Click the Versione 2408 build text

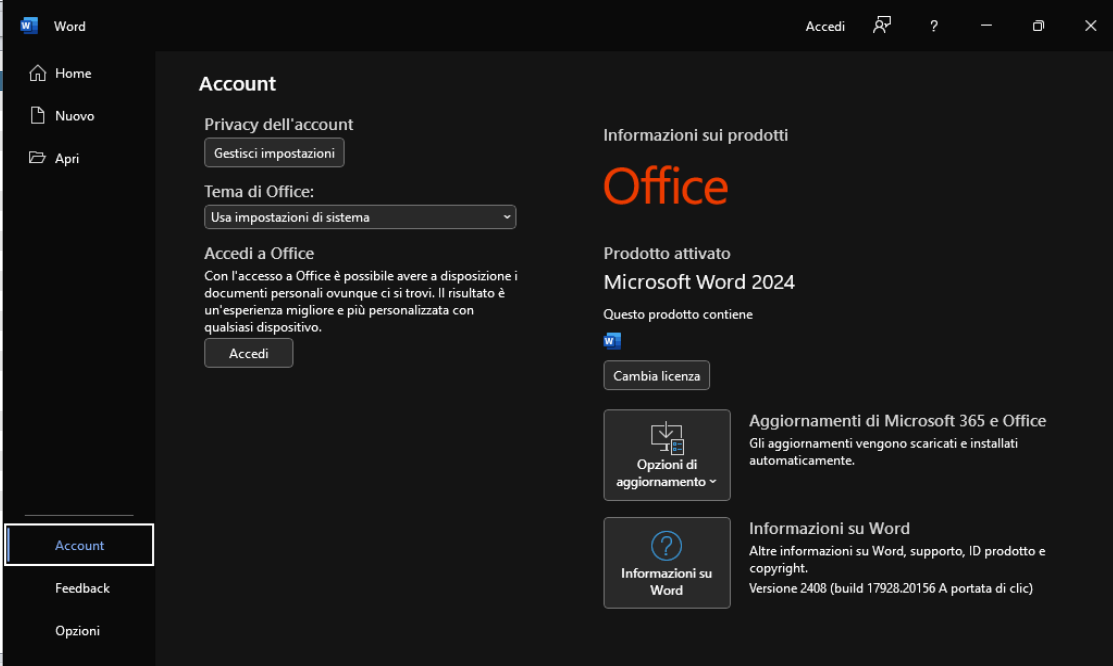coord(890,588)
